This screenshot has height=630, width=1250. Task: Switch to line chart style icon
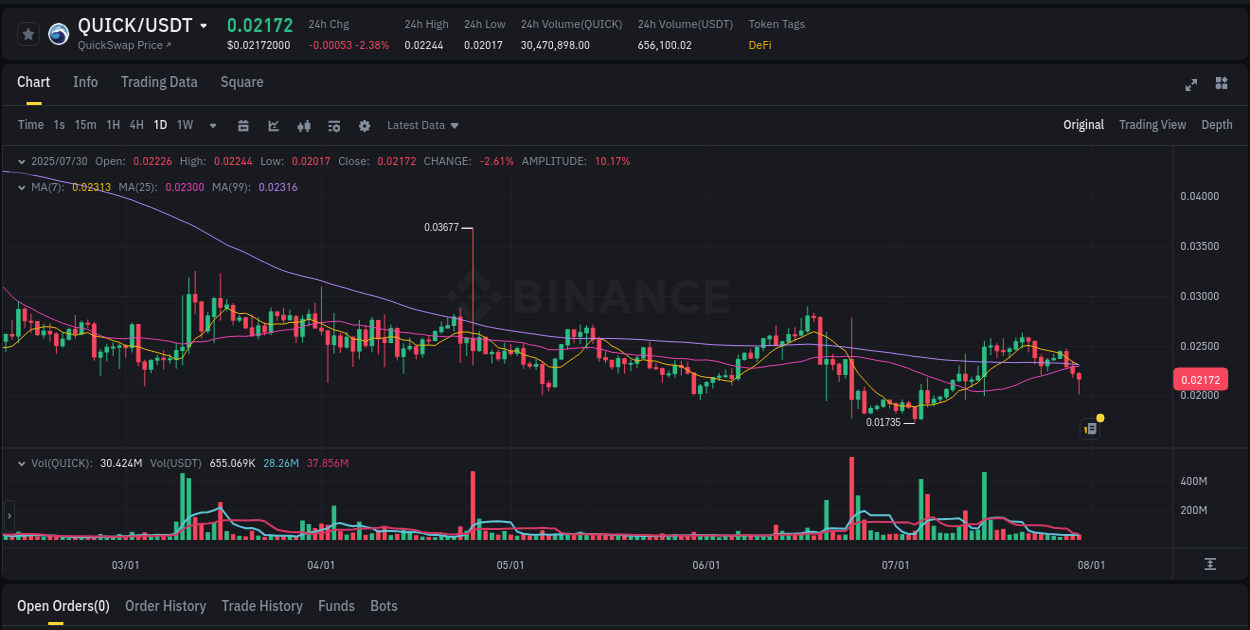click(274, 125)
